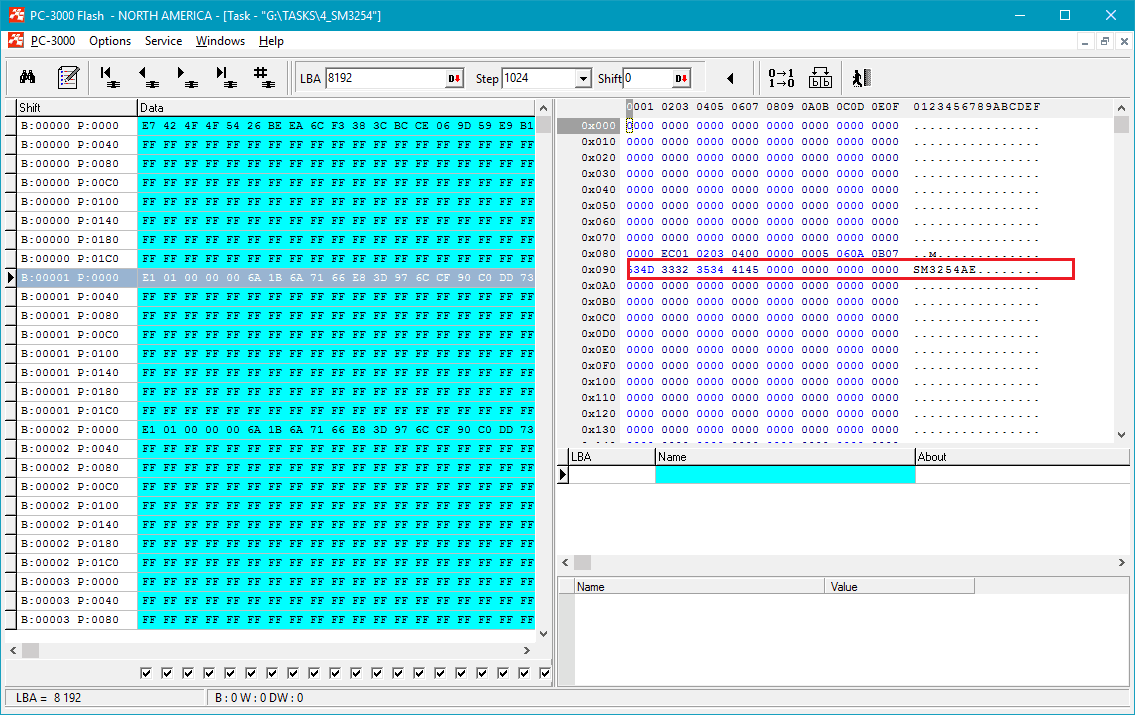The height and width of the screenshot is (715, 1135).
Task: Click hex offset label 0x130
Action: coord(598,430)
